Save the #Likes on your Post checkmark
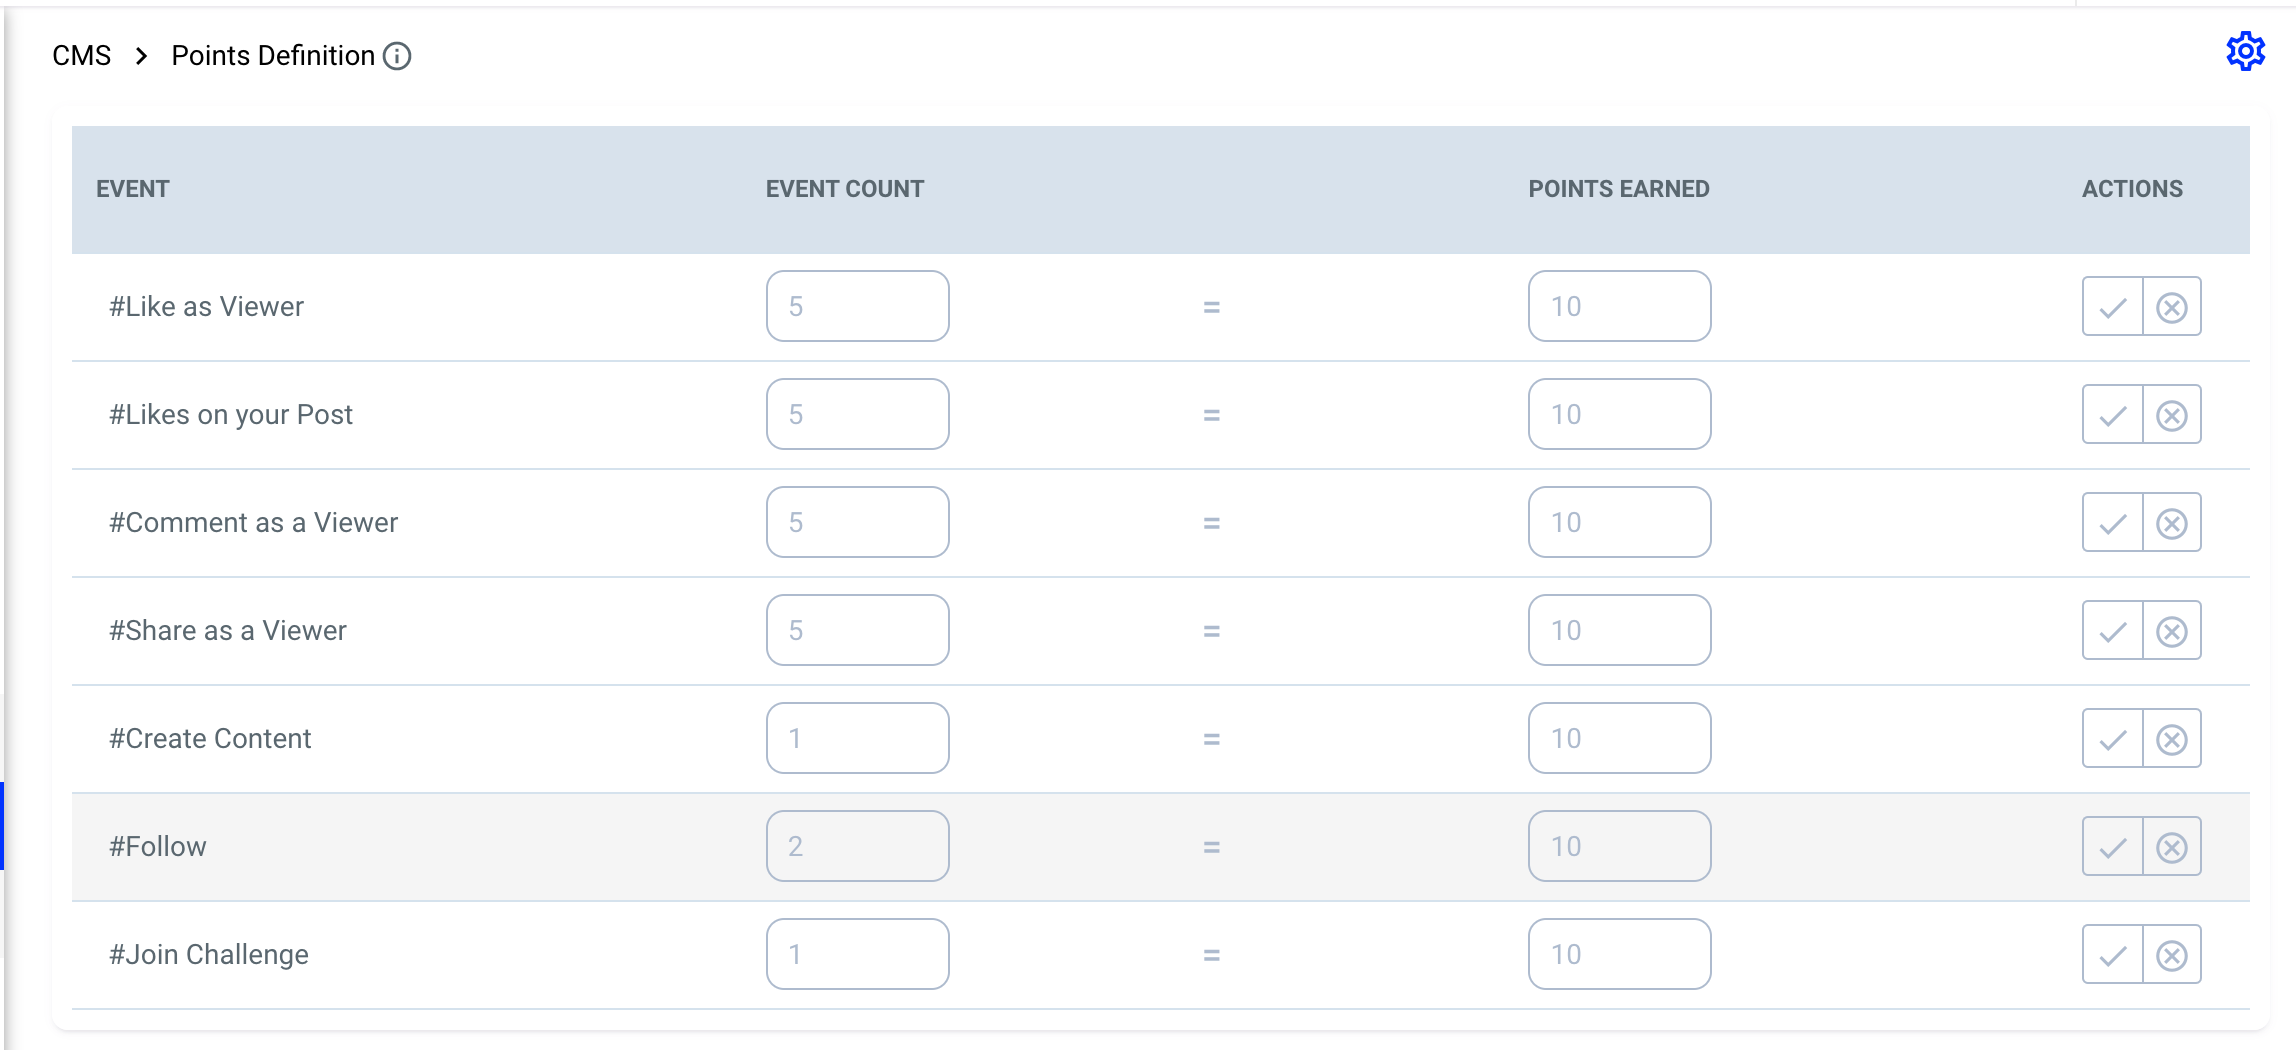The image size is (2296, 1050). 2112,415
